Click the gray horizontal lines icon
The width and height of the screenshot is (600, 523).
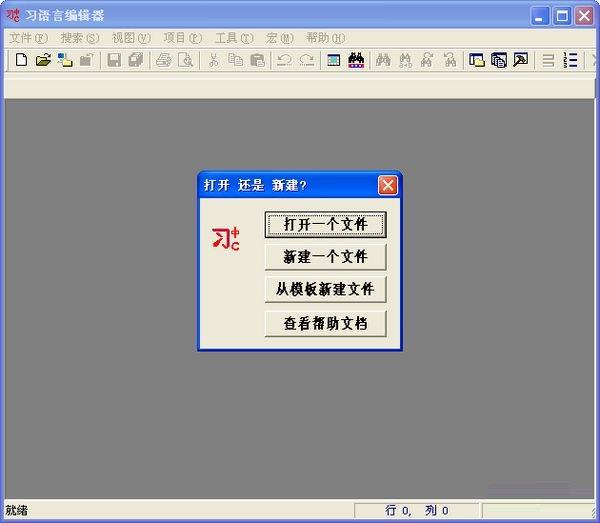[x=548, y=60]
